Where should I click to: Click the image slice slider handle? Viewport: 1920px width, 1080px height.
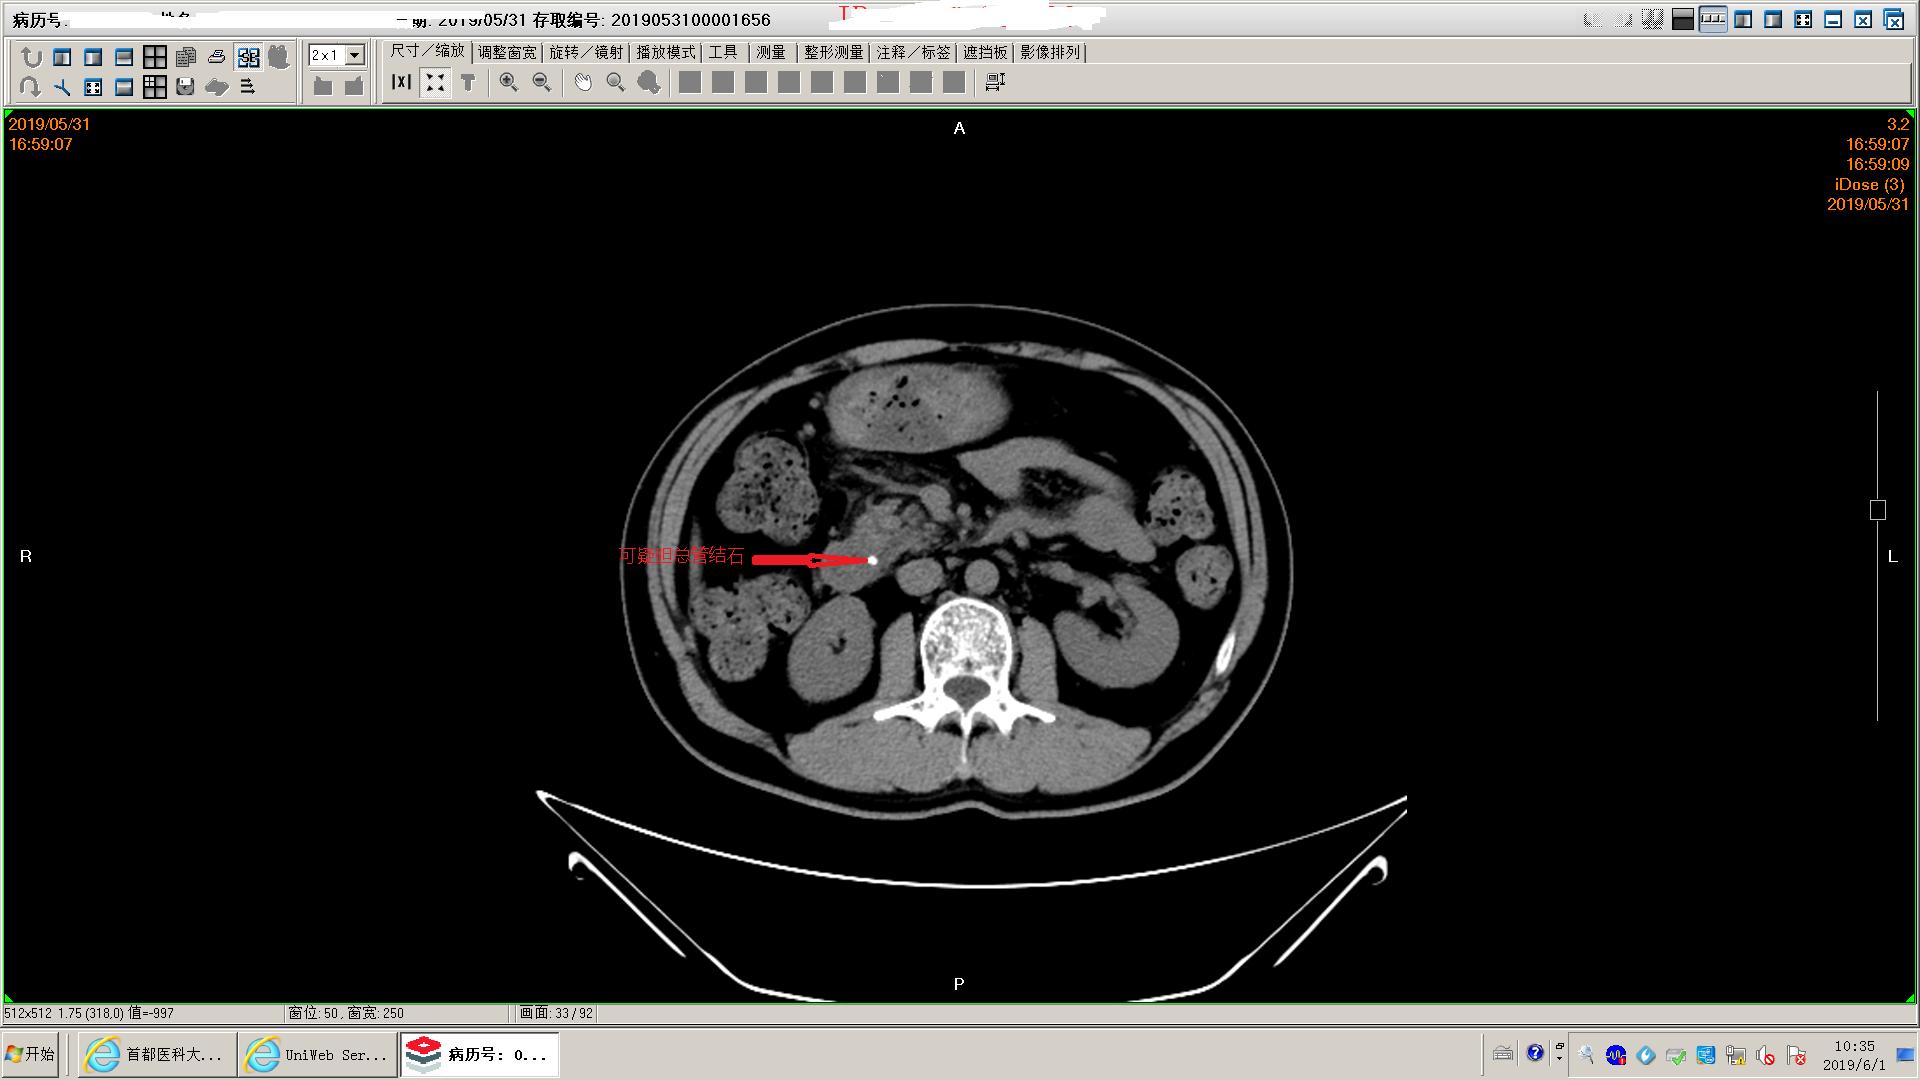click(x=1877, y=510)
